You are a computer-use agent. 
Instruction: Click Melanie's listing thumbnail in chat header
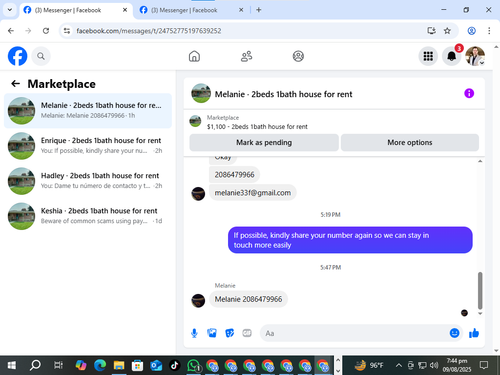[x=201, y=93]
